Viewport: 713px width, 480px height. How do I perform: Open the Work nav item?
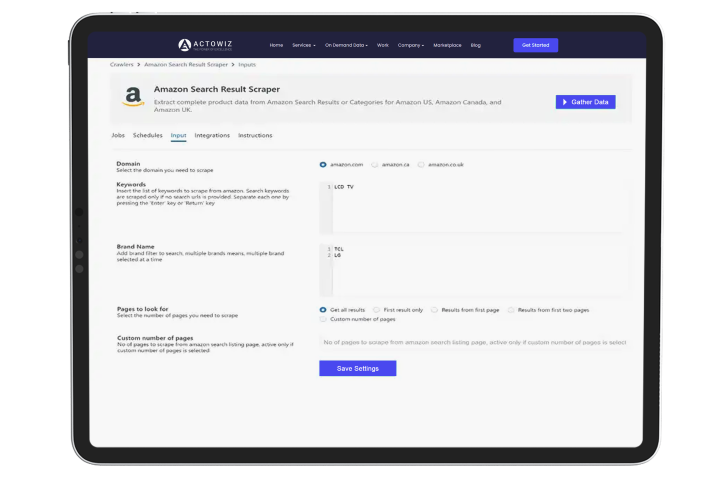[x=382, y=45]
